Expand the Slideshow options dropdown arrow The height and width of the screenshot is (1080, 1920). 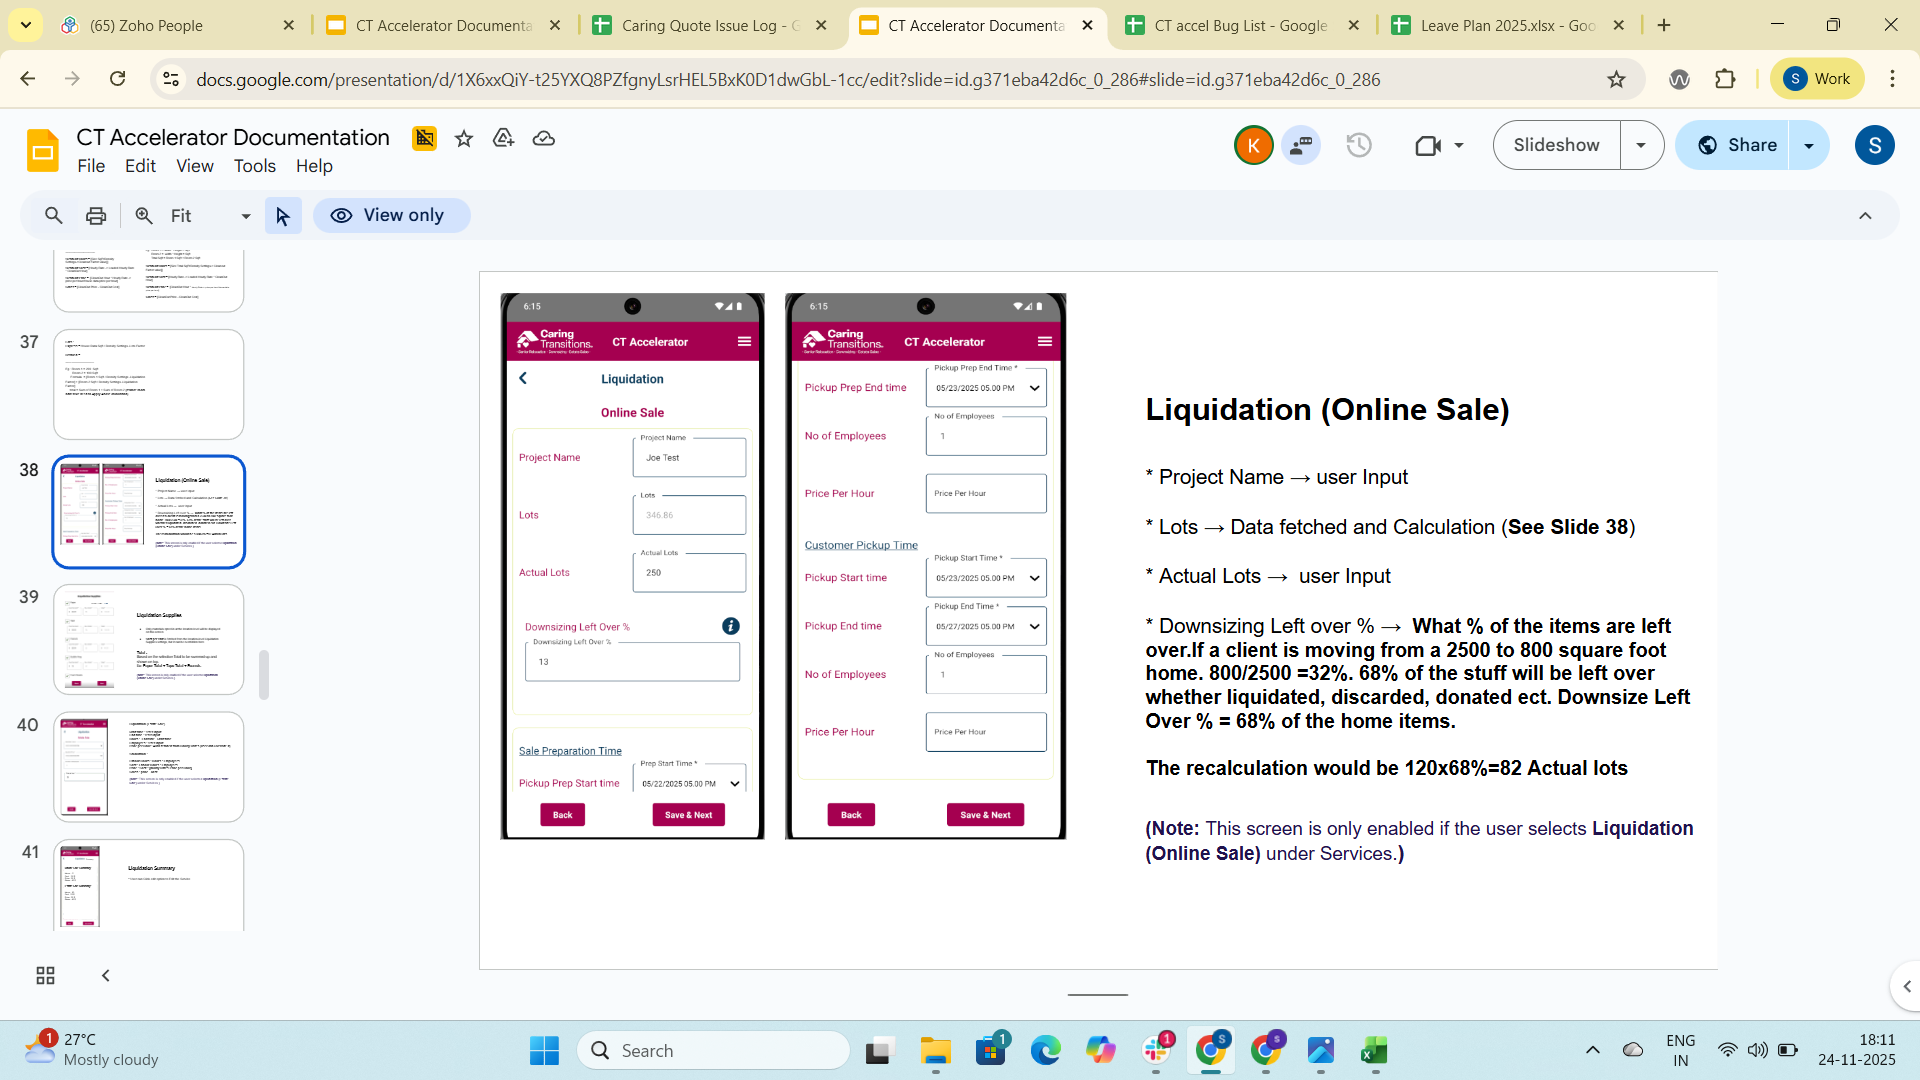[1641, 146]
